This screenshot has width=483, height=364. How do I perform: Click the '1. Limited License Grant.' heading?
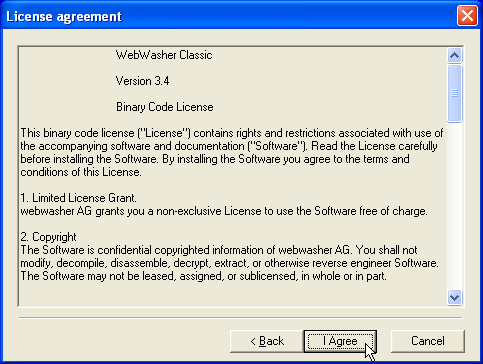(78, 198)
